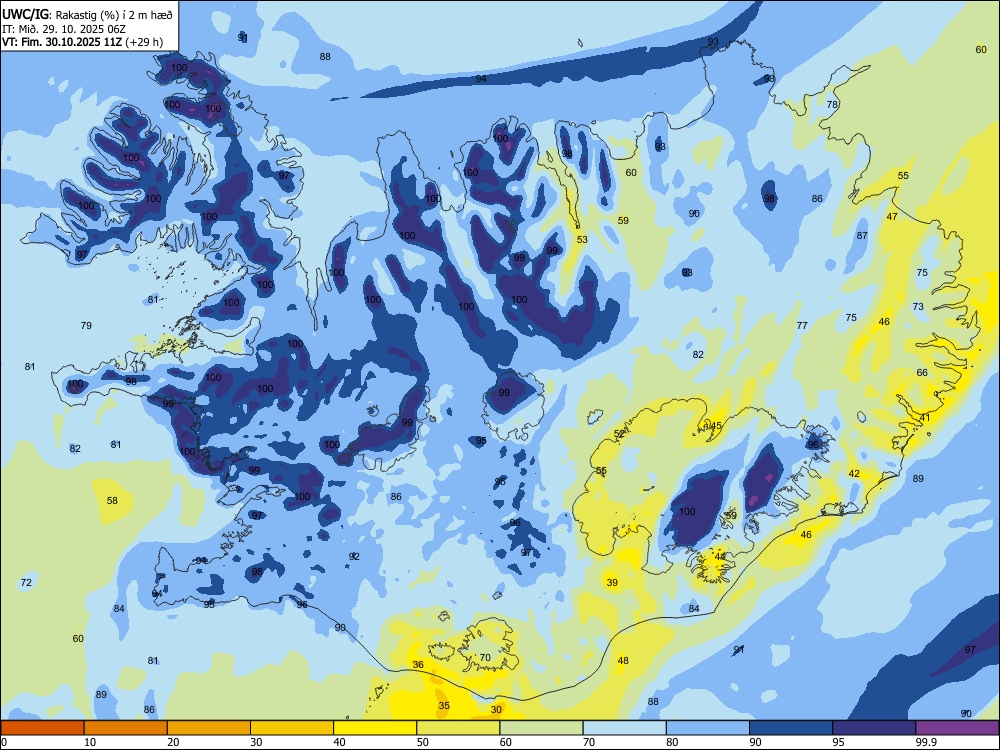This screenshot has width=1000, height=750.
Task: Click the humidity value 87 on the map
Action: [x=862, y=235]
